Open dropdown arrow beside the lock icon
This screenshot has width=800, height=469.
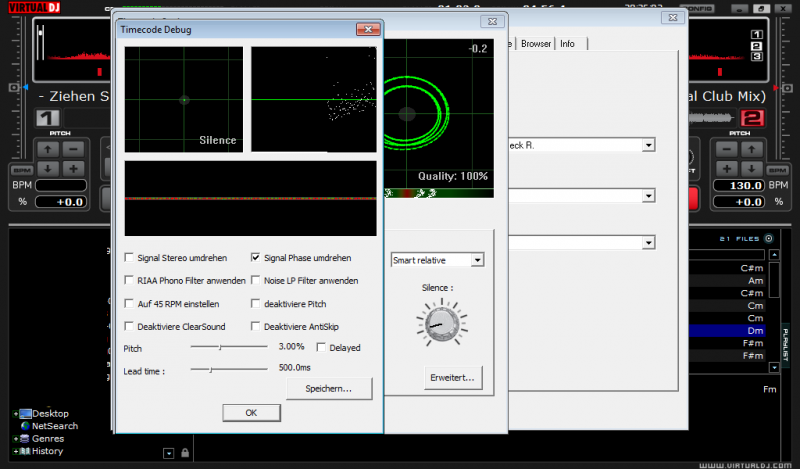coord(168,453)
